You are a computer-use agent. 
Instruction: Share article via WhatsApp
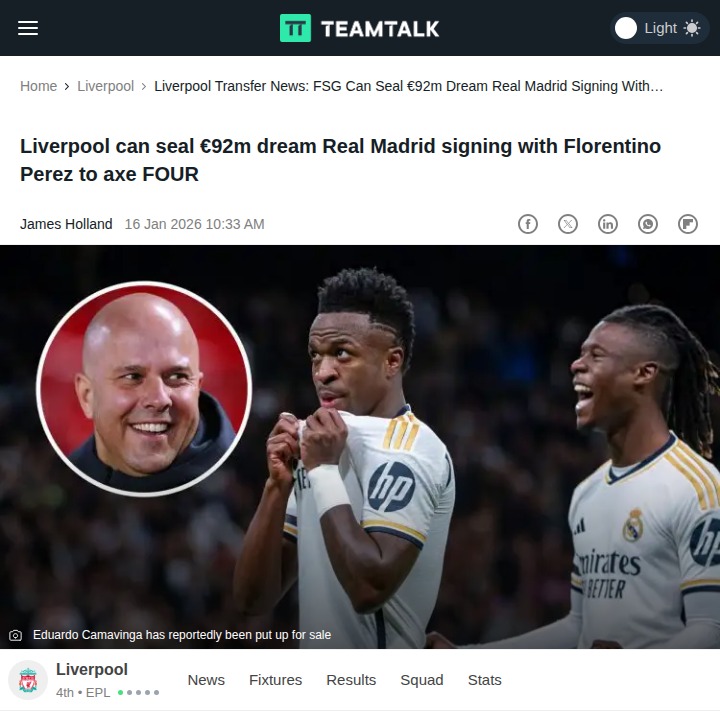coord(648,224)
